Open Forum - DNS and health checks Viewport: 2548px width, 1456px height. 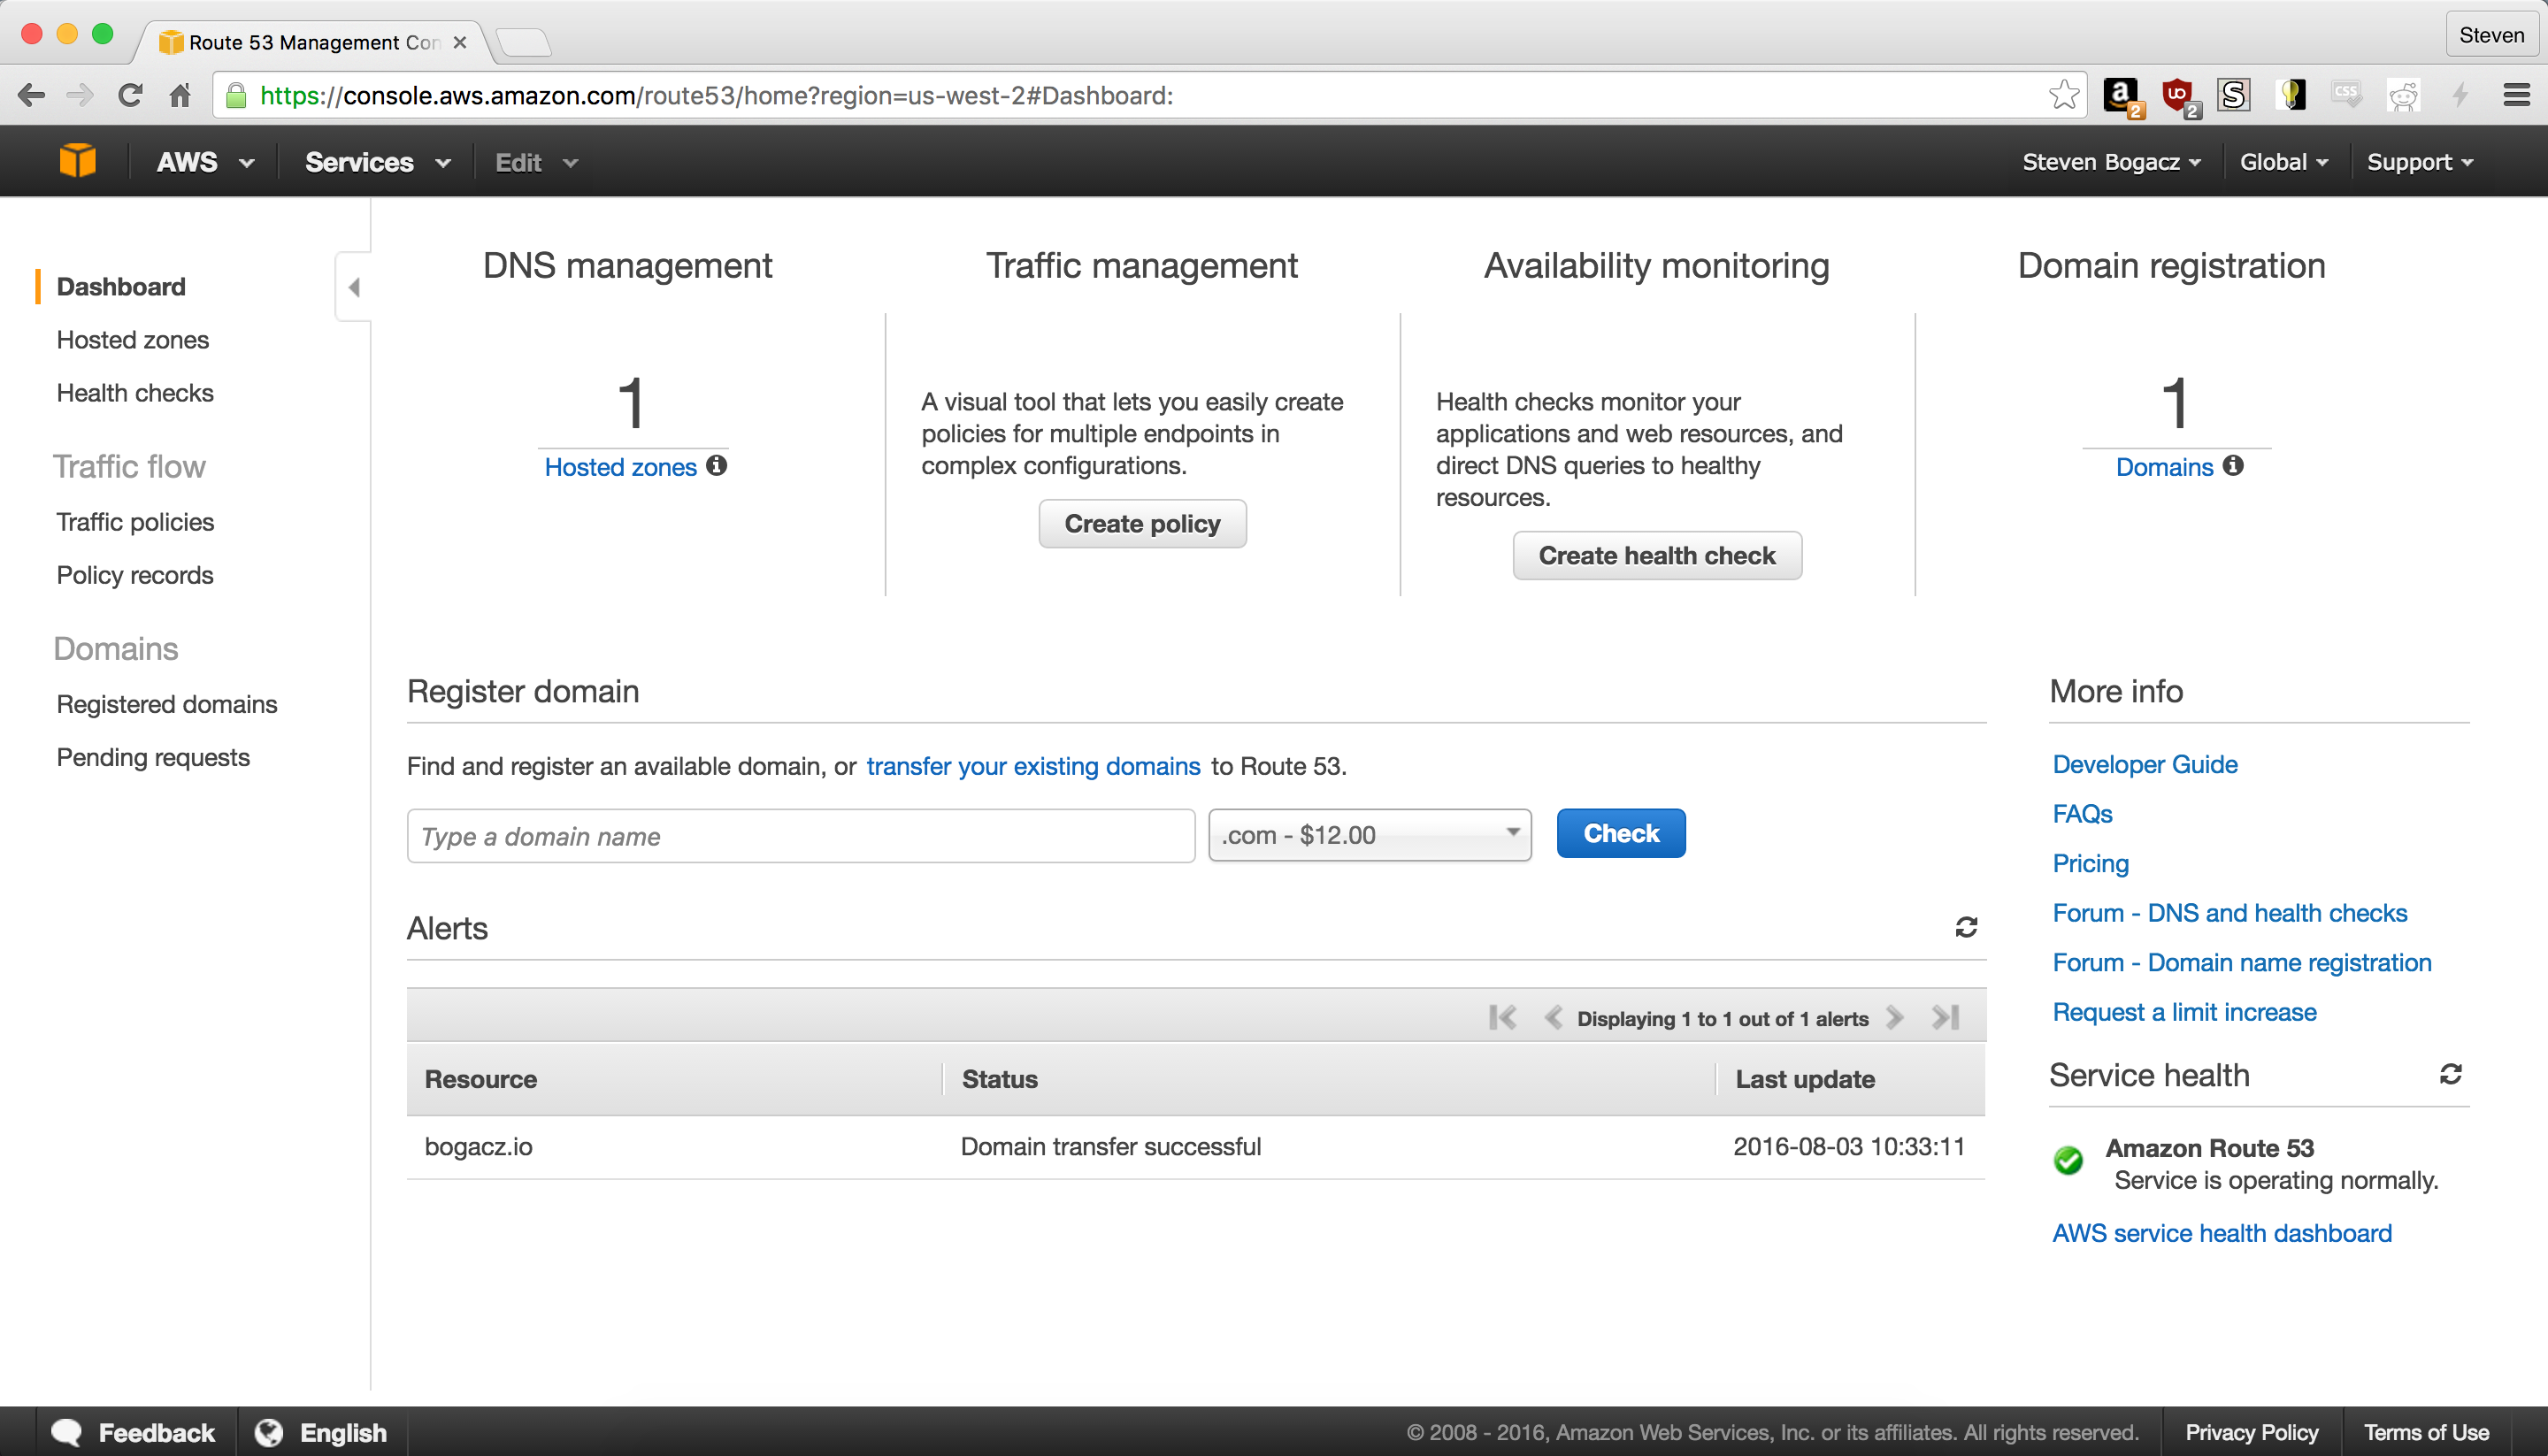tap(2229, 913)
